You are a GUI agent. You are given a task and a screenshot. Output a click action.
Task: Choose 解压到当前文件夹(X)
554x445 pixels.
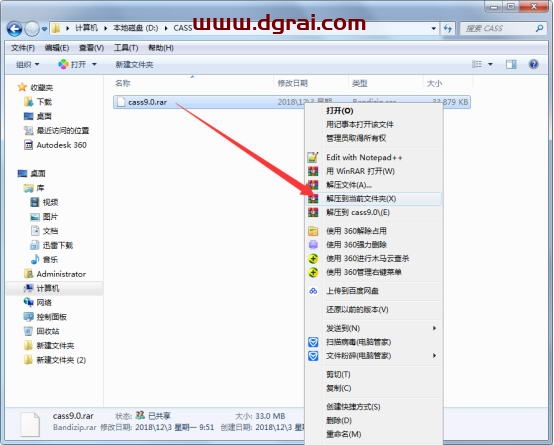[x=374, y=199]
